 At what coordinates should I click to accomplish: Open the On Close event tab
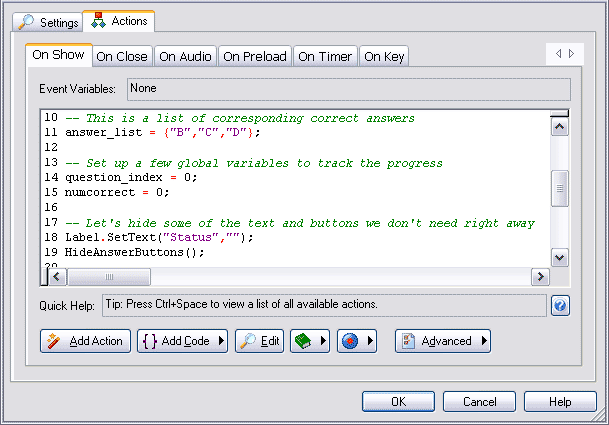point(122,57)
